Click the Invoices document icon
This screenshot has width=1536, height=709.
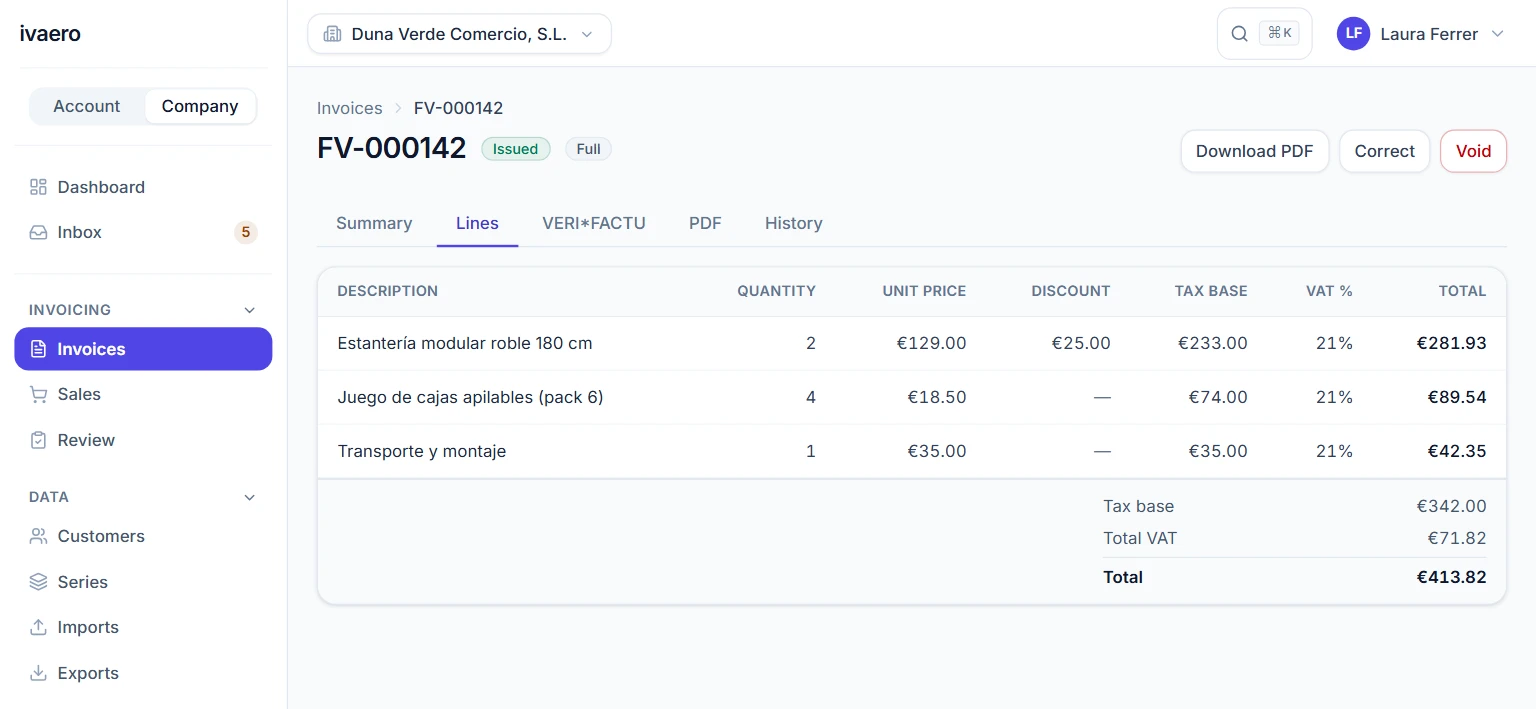pos(38,349)
